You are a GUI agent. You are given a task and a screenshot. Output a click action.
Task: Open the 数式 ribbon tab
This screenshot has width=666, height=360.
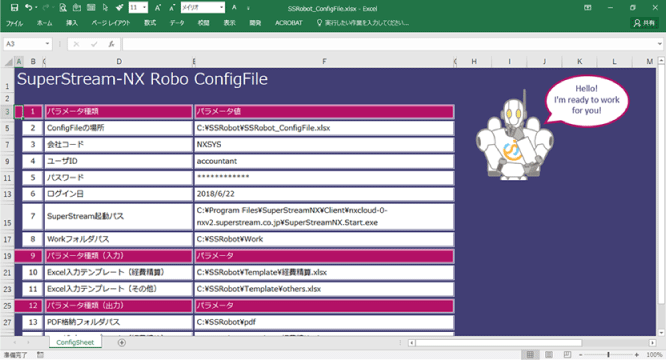(x=150, y=23)
